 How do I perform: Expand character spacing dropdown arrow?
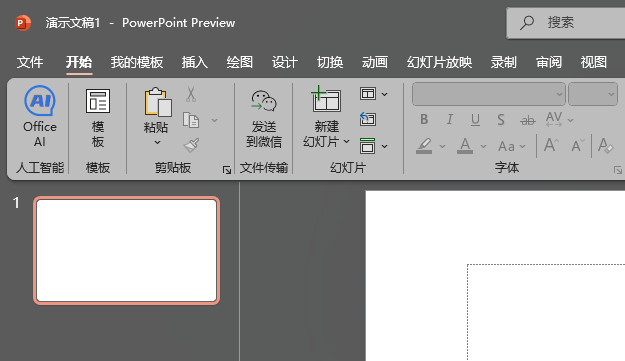[x=570, y=120]
